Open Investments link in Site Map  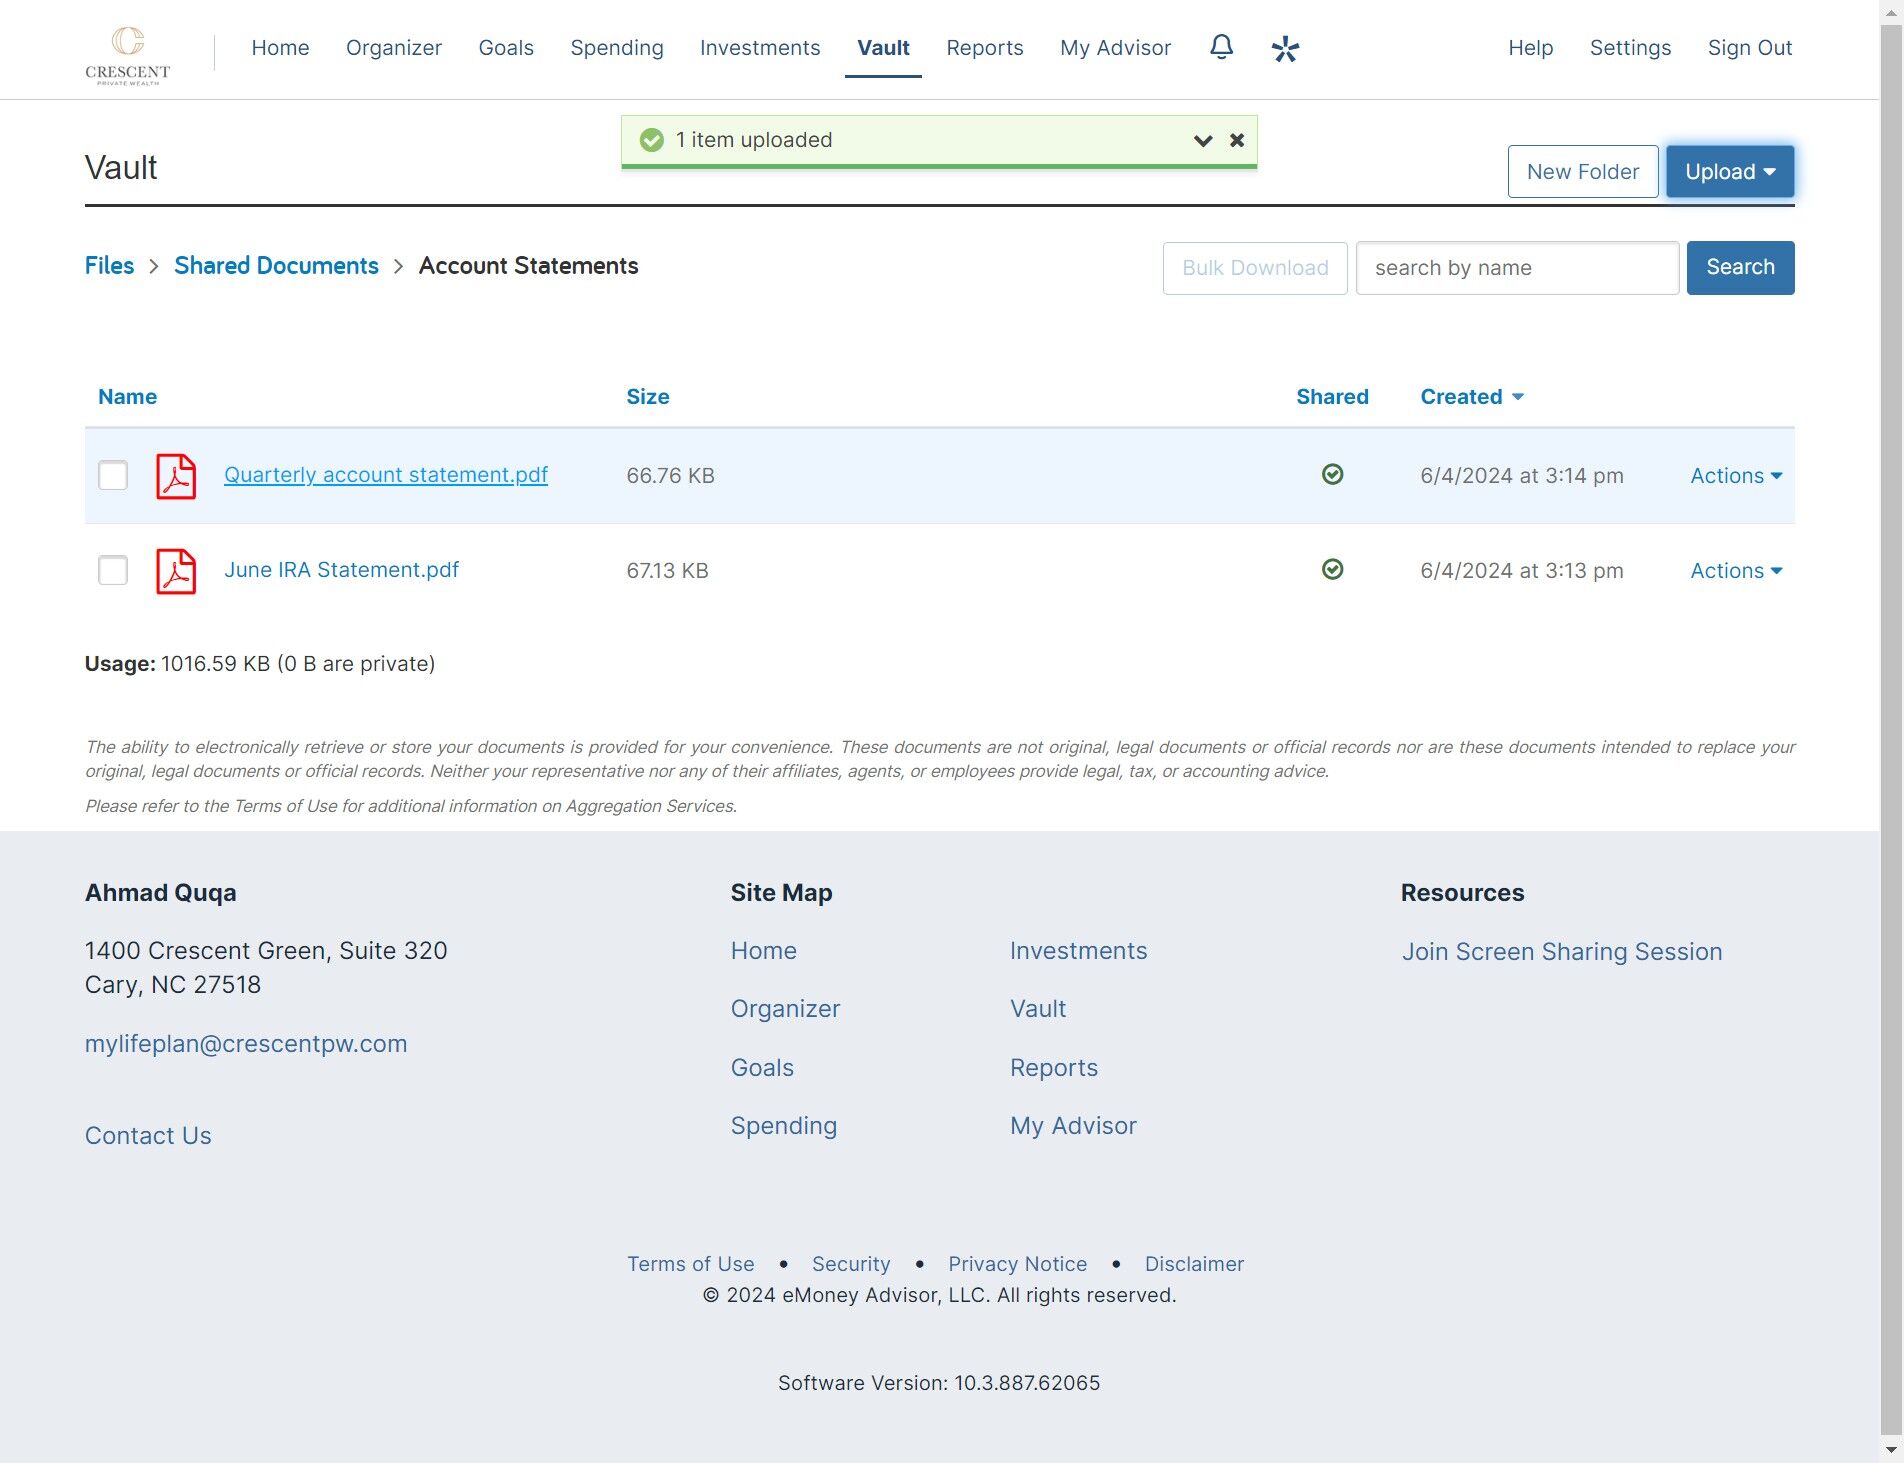pos(1078,951)
